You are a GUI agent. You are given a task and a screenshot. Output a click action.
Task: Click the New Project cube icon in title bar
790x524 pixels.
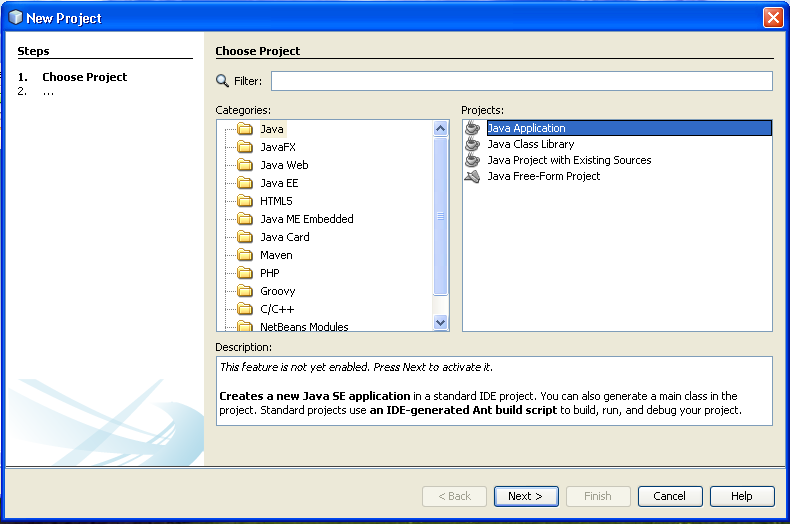coord(16,18)
